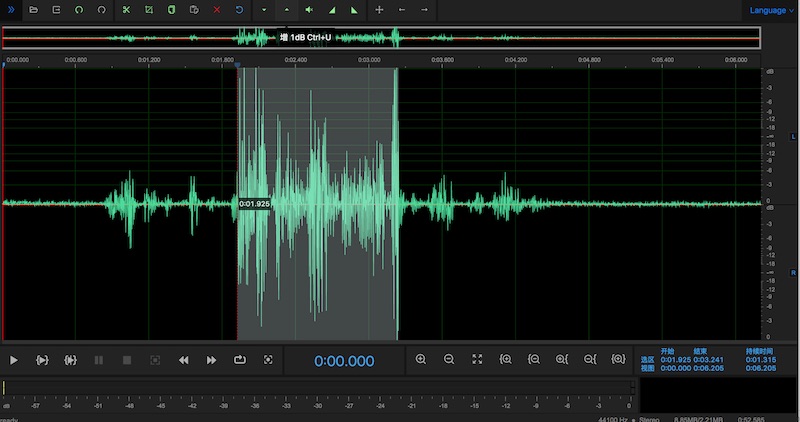800x422 pixels.
Task: Apply the Fade In effect
Action: 332,9
